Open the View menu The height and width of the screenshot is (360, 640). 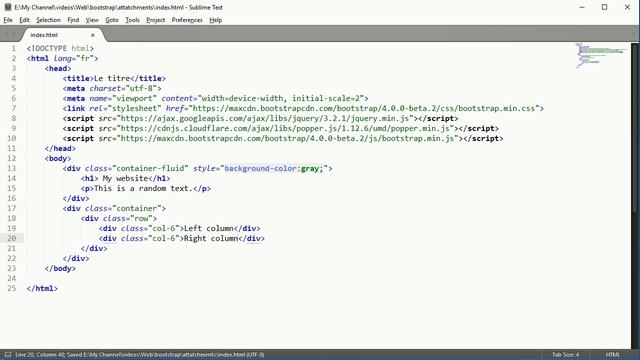tap(92, 20)
